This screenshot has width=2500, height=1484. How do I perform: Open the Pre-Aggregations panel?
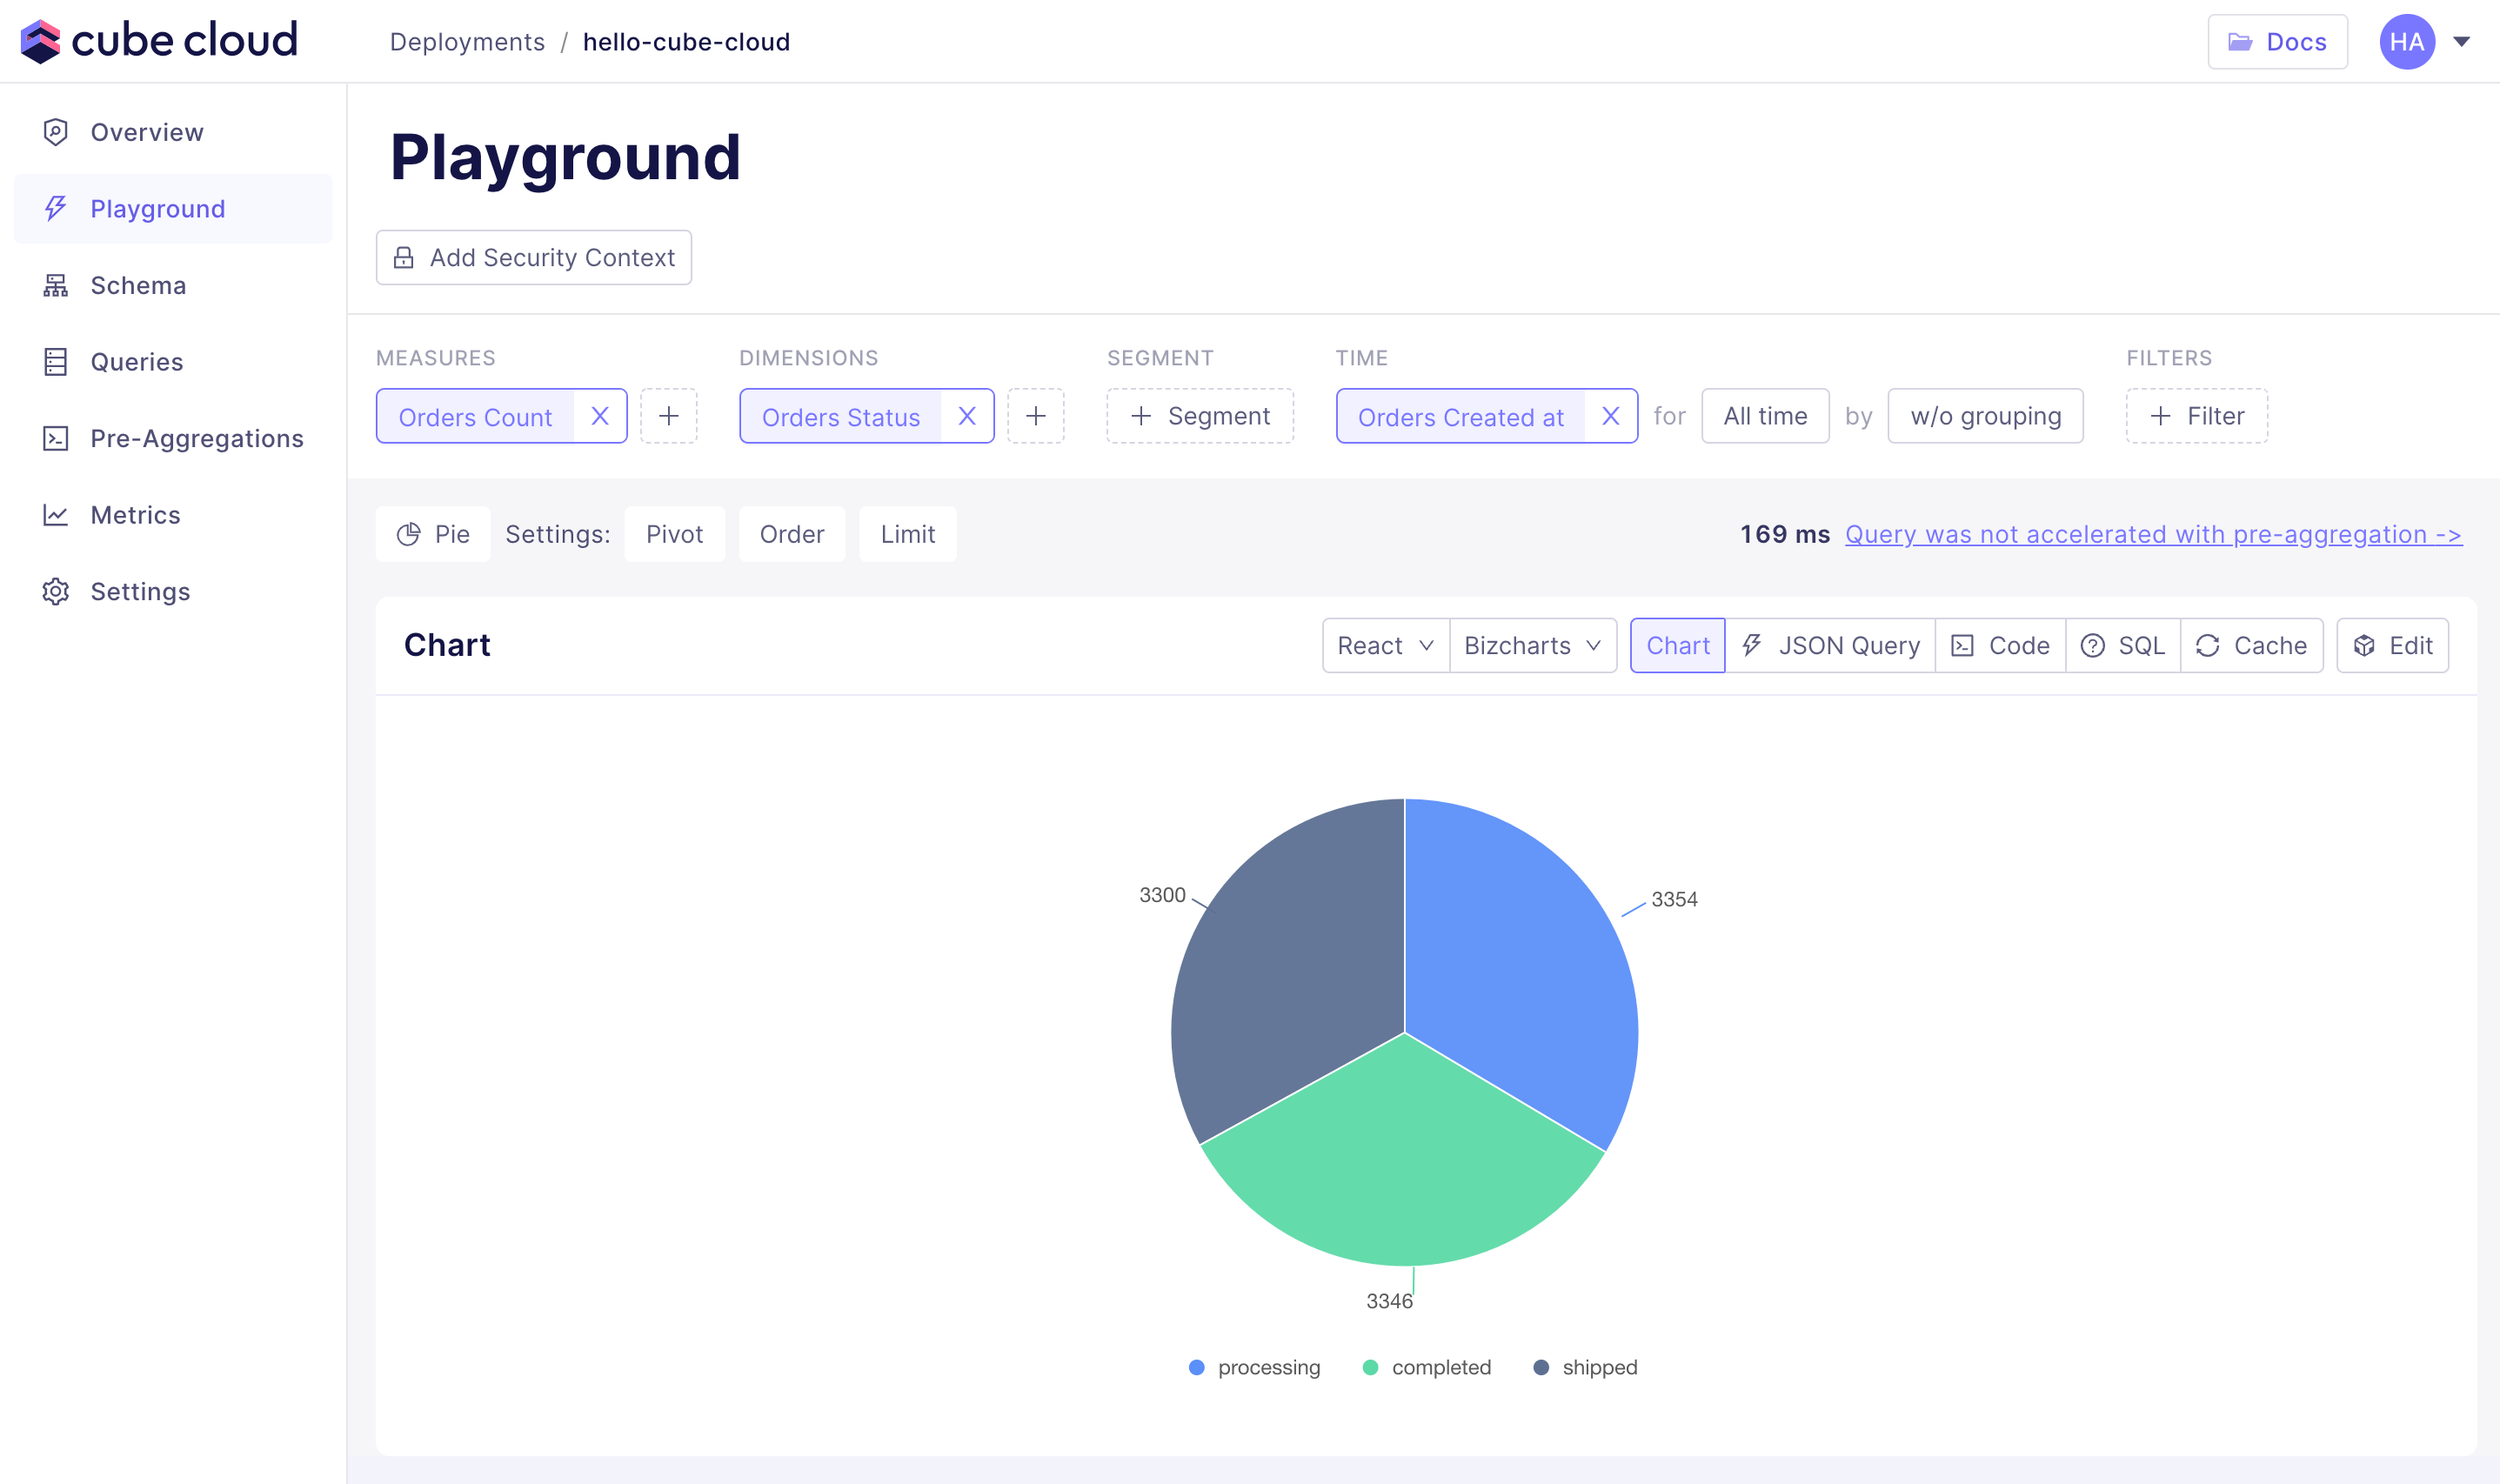click(x=197, y=438)
